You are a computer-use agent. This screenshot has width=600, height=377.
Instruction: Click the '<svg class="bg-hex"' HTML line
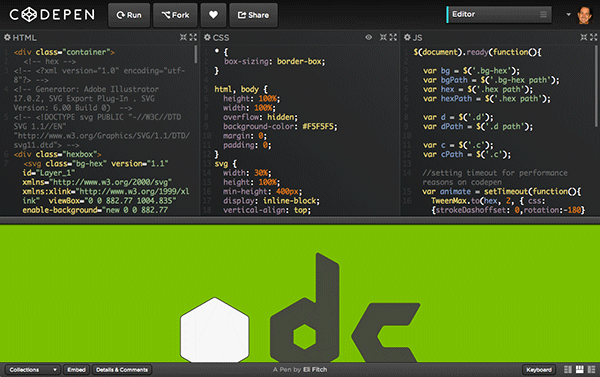pyautogui.click(x=96, y=164)
